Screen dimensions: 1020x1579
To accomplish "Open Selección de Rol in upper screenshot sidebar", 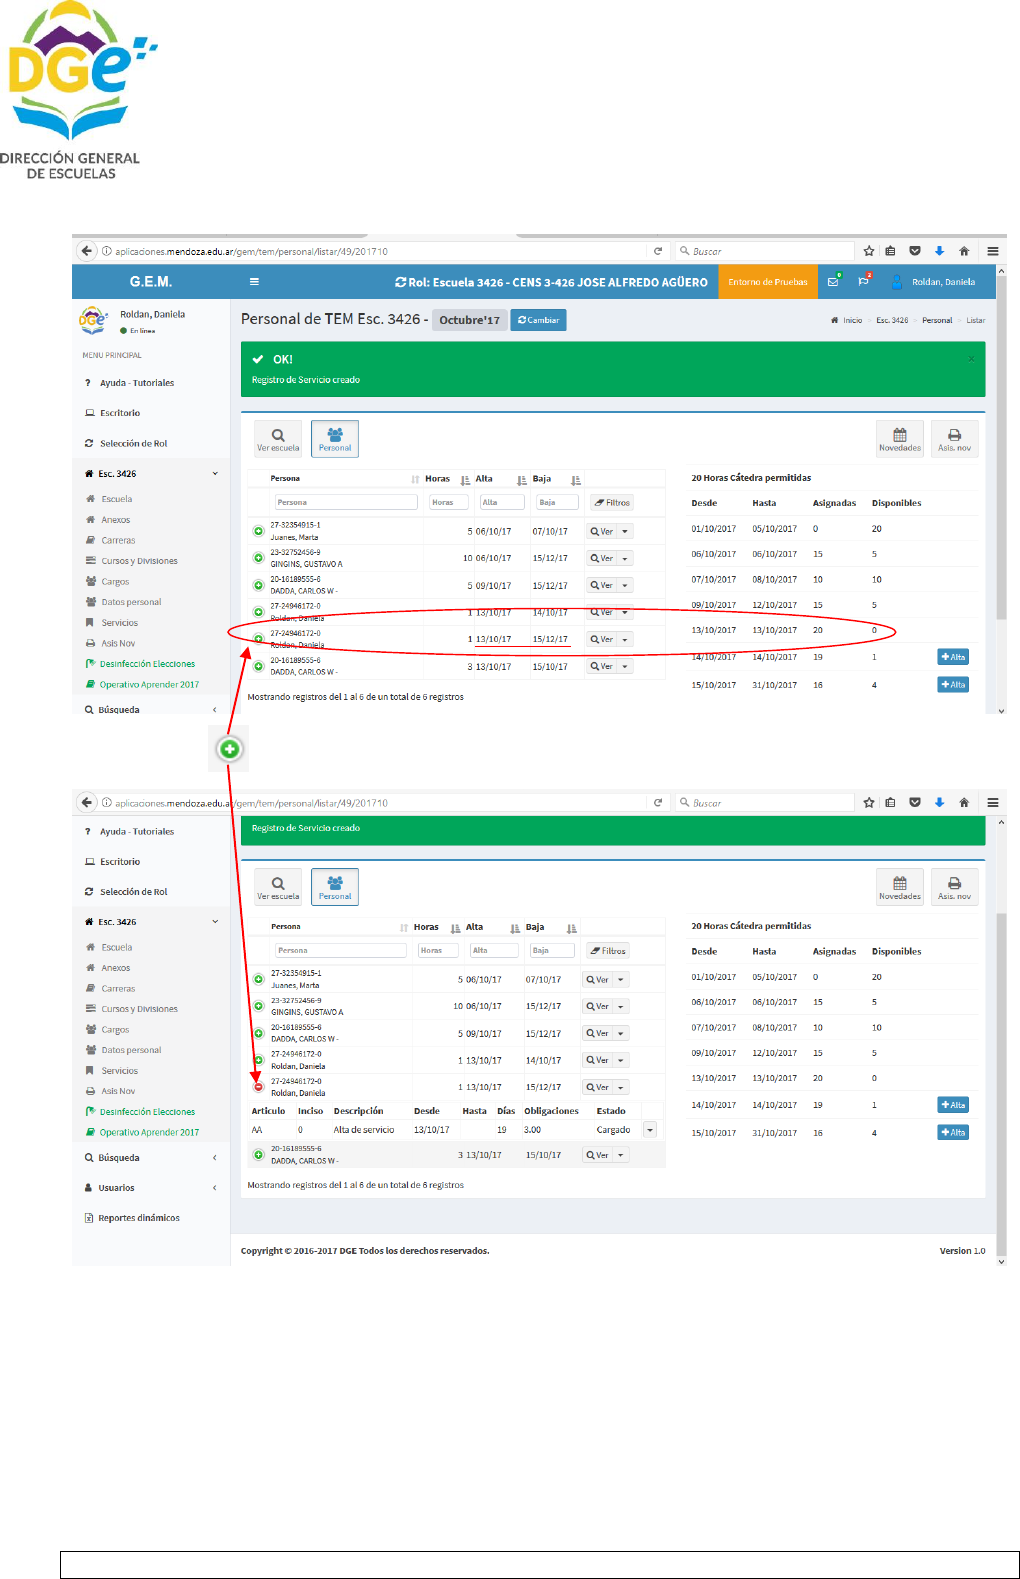I will [x=133, y=443].
